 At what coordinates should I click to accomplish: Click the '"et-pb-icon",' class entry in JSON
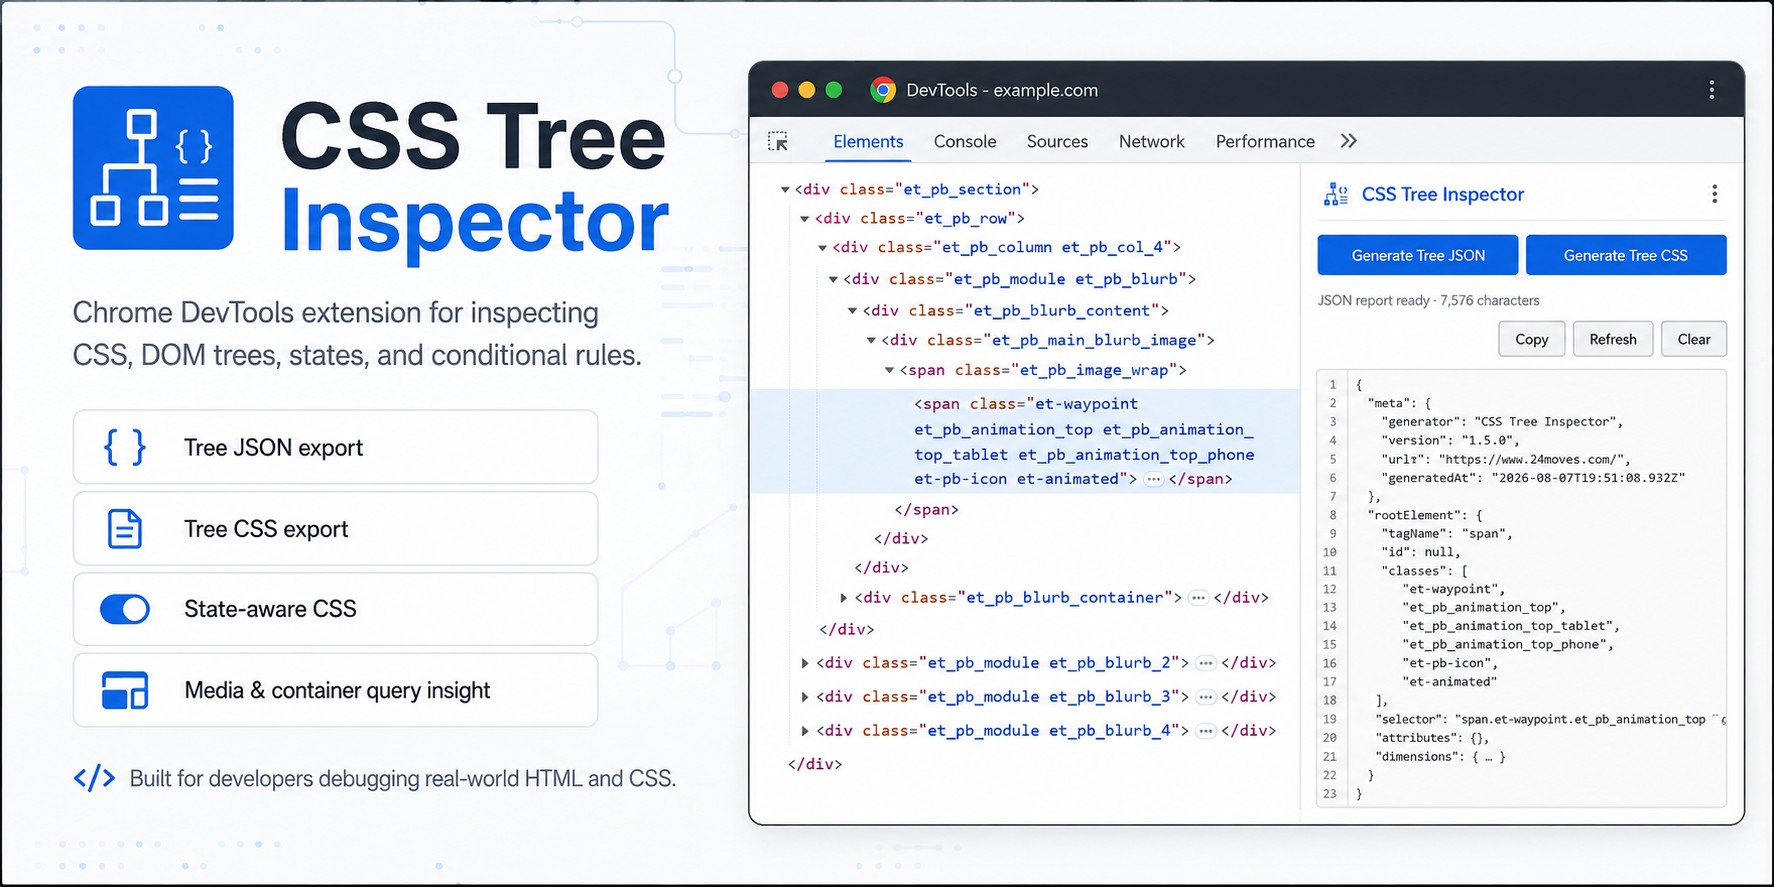1450,663
